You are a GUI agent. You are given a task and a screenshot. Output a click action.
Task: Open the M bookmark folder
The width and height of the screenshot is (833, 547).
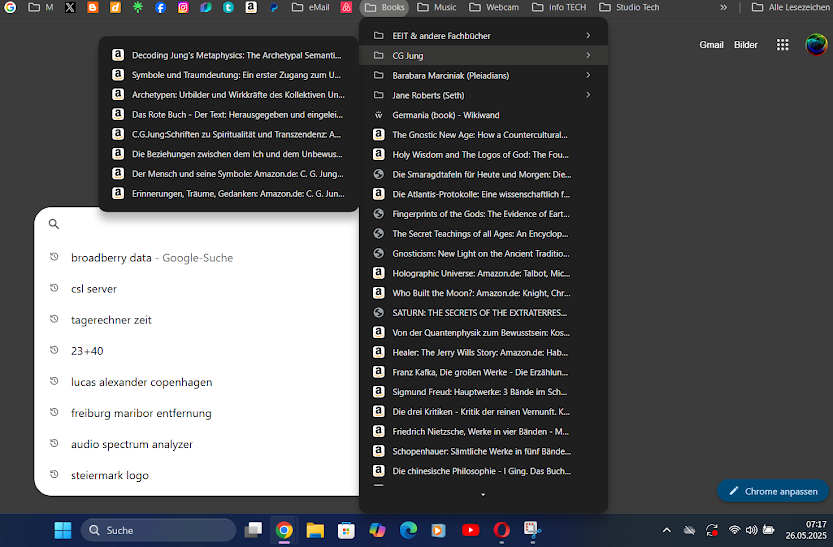[x=41, y=7]
